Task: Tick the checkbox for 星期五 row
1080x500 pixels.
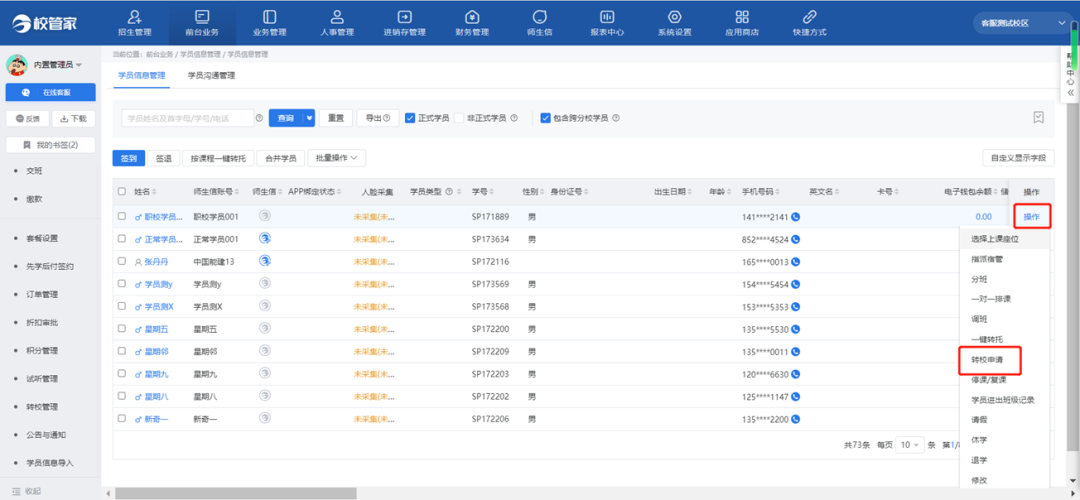Action: [122, 329]
